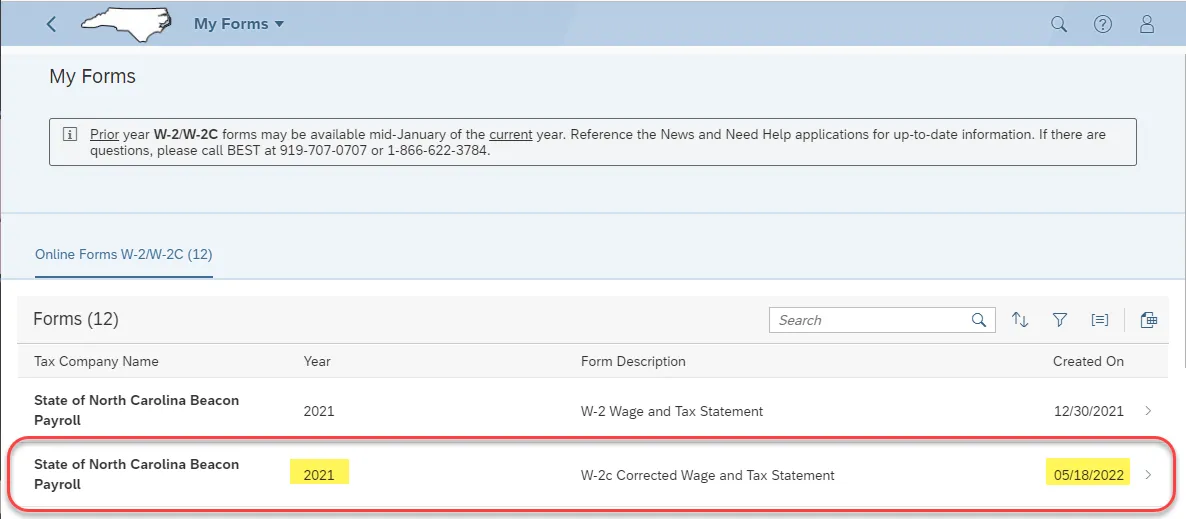Image resolution: width=1186 pixels, height=519 pixels.
Task: Open the group forms icon
Action: click(1099, 320)
